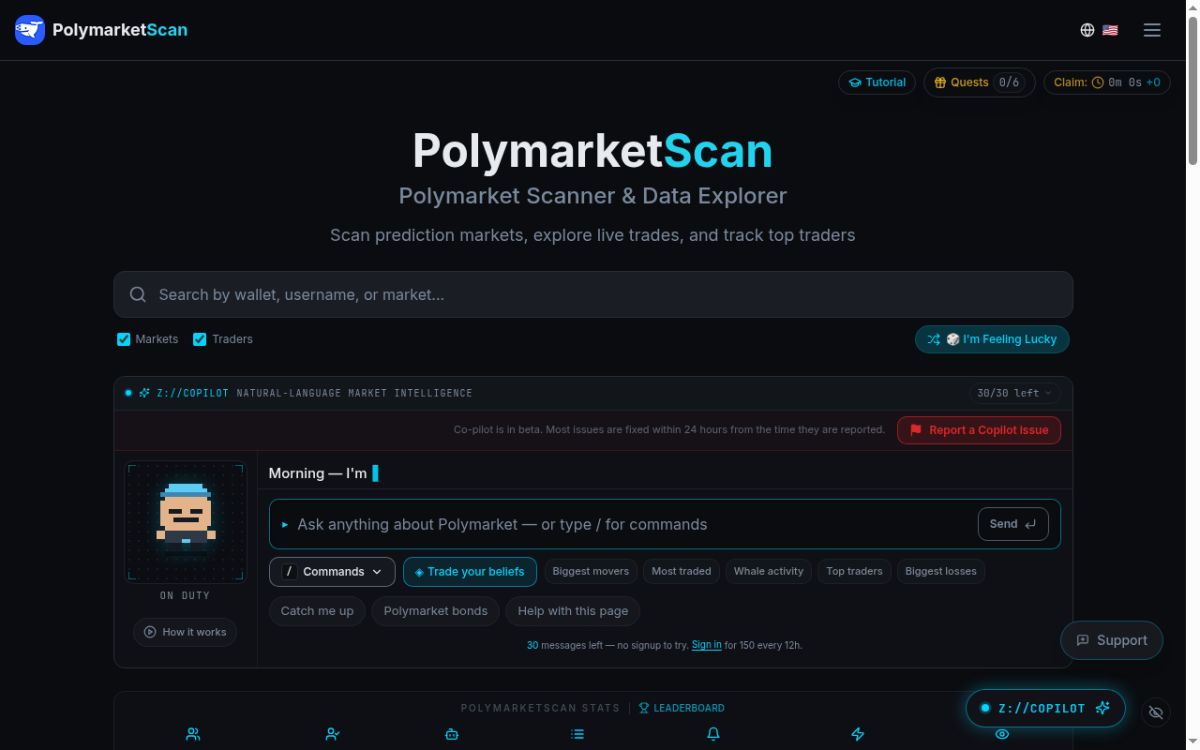Viewport: 1200px width, 750px height.
Task: Select Biggest losses chip
Action: pyautogui.click(x=941, y=571)
